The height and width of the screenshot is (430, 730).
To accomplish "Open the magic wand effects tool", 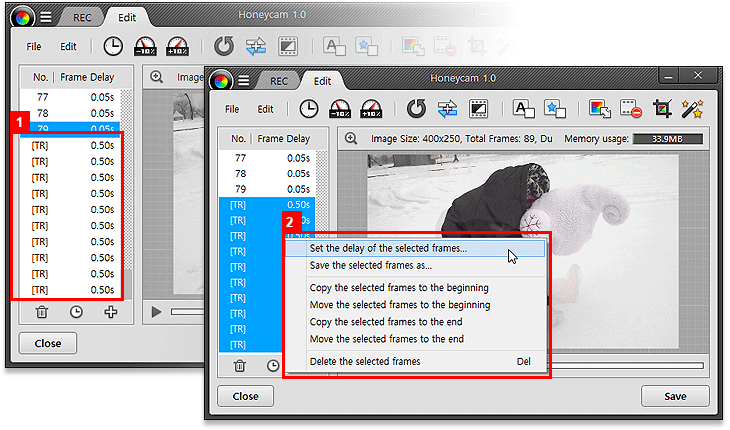I will (691, 109).
